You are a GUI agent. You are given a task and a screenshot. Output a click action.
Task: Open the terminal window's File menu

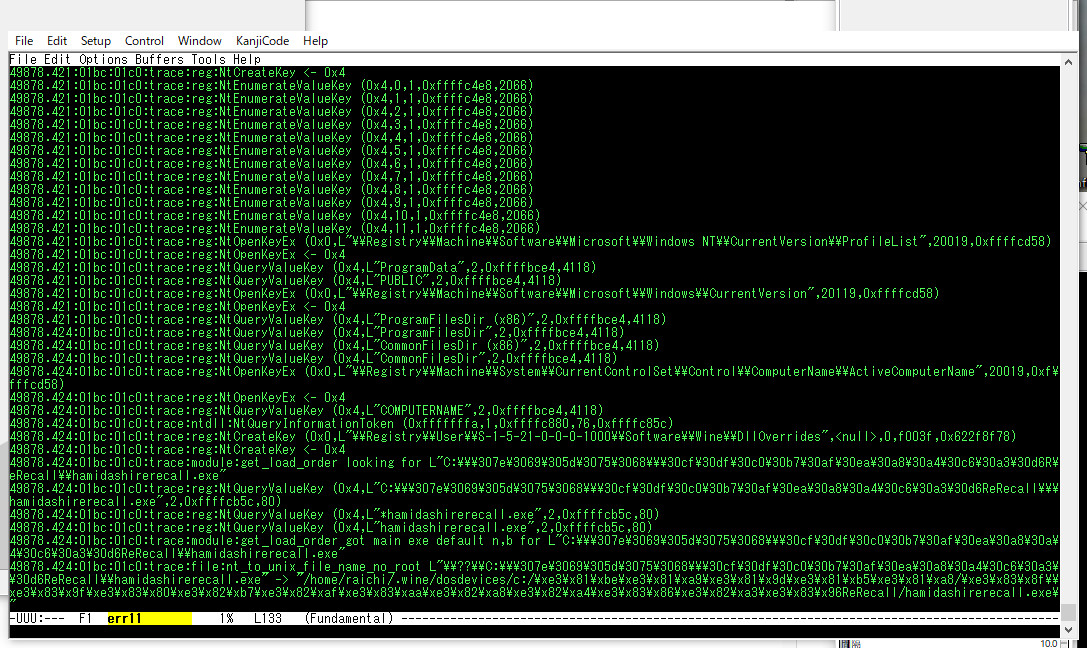[x=24, y=41]
